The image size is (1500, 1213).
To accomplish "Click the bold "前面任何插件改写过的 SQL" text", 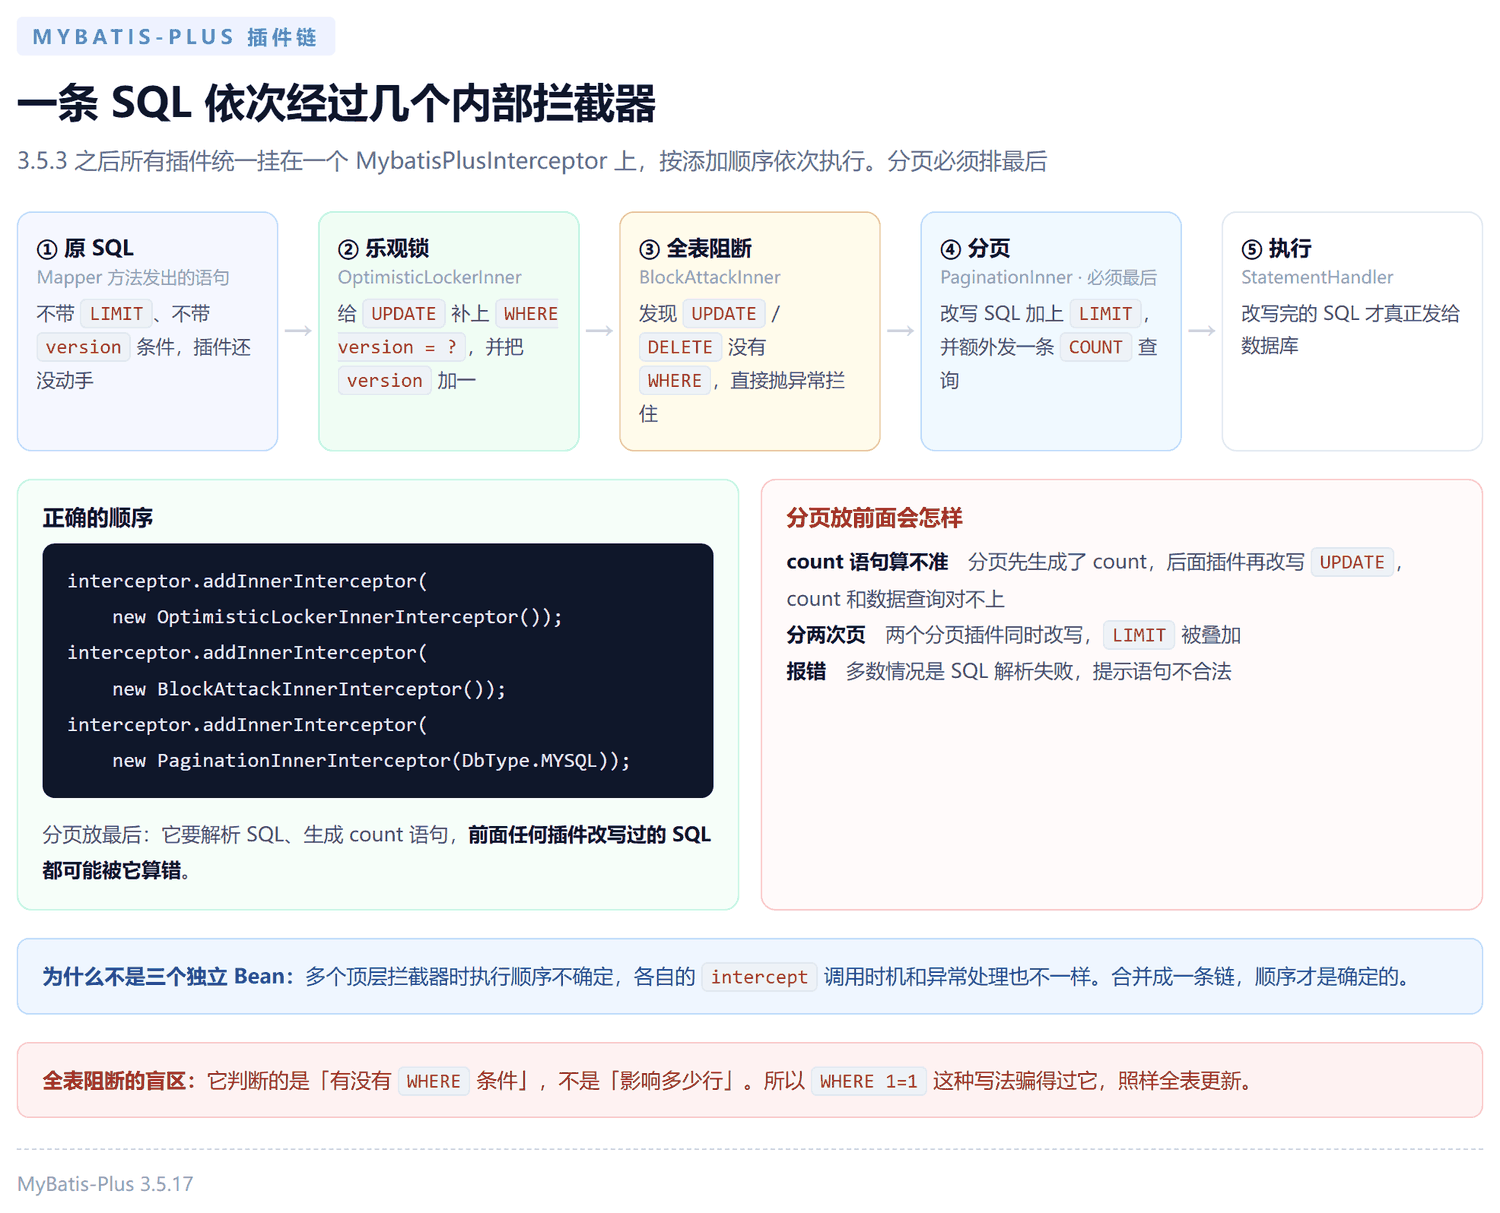I will click(589, 835).
